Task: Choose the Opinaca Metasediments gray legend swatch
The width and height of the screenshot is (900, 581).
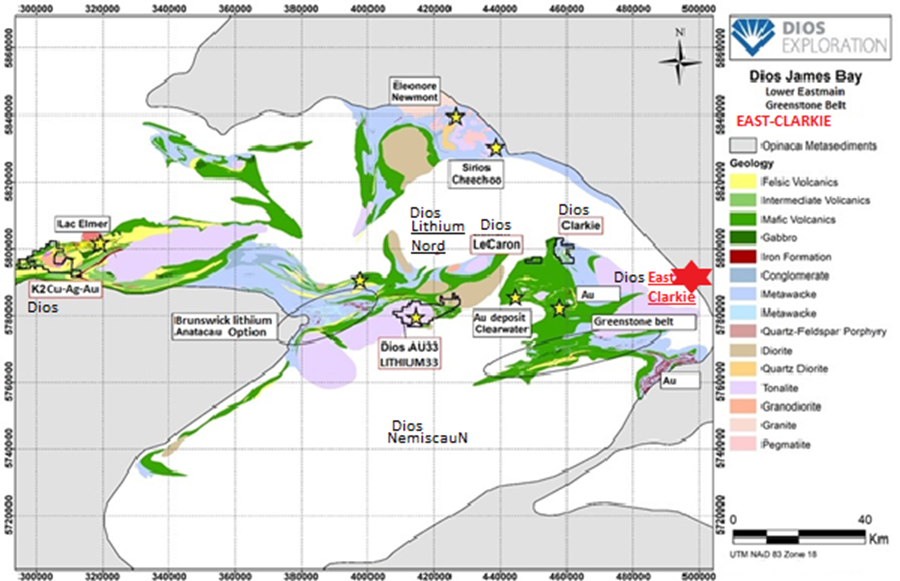Action: click(745, 145)
